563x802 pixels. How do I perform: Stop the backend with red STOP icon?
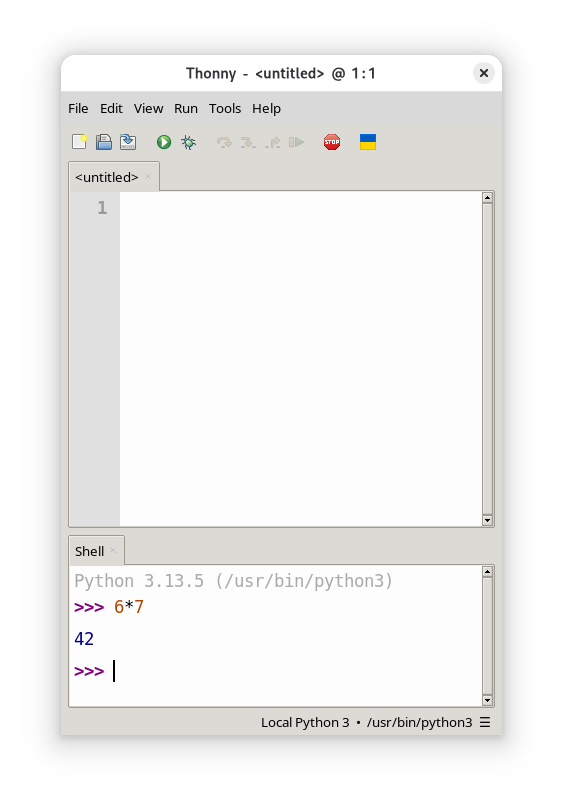point(332,142)
